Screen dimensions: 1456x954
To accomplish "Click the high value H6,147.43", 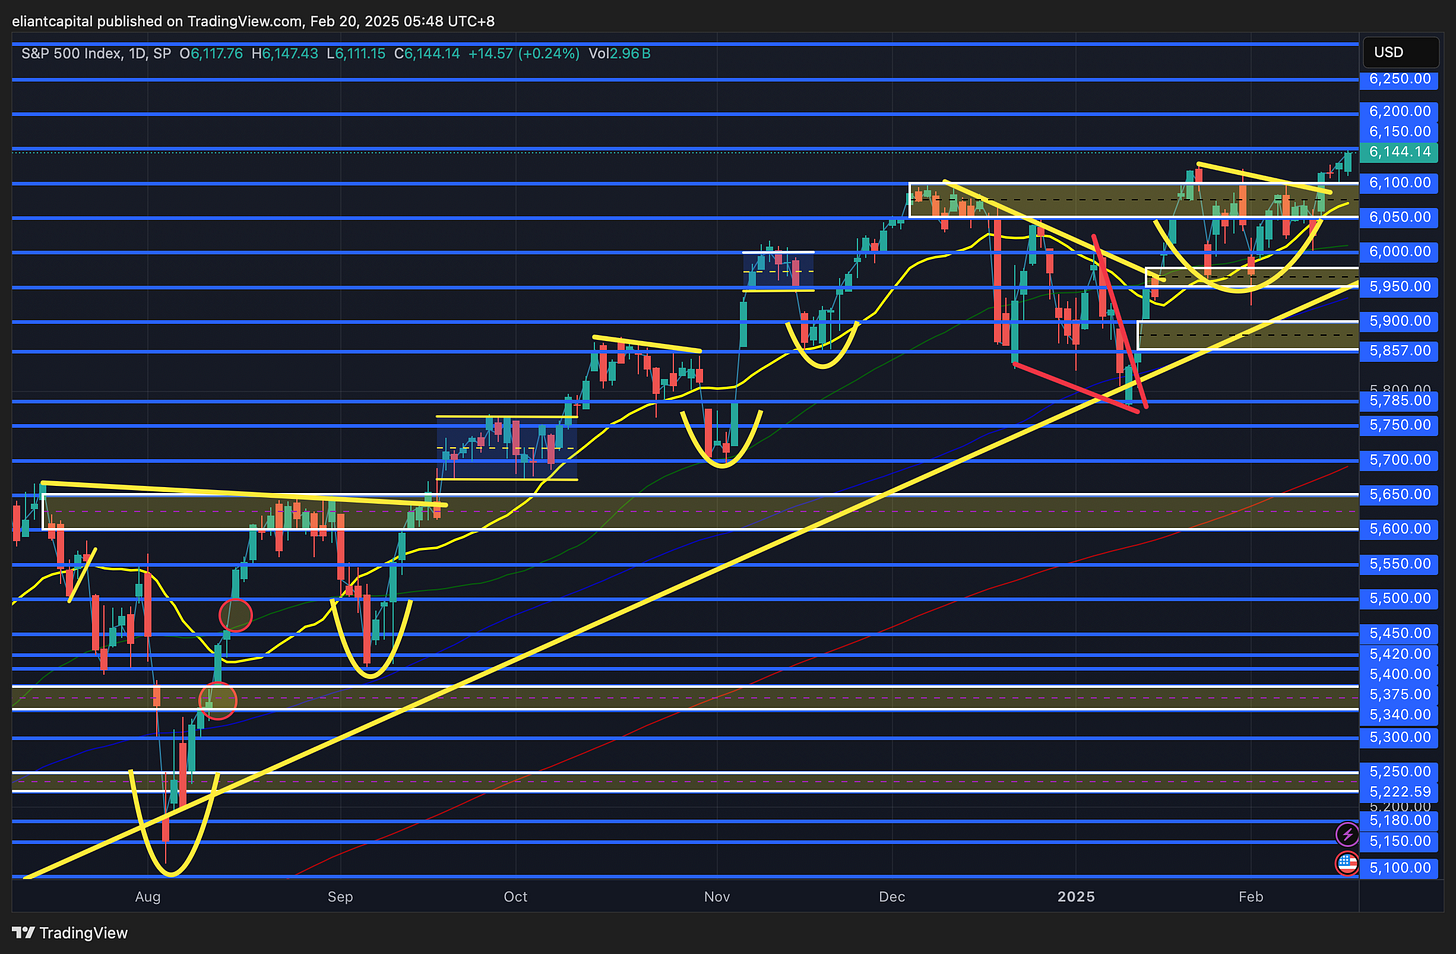I will tap(285, 53).
